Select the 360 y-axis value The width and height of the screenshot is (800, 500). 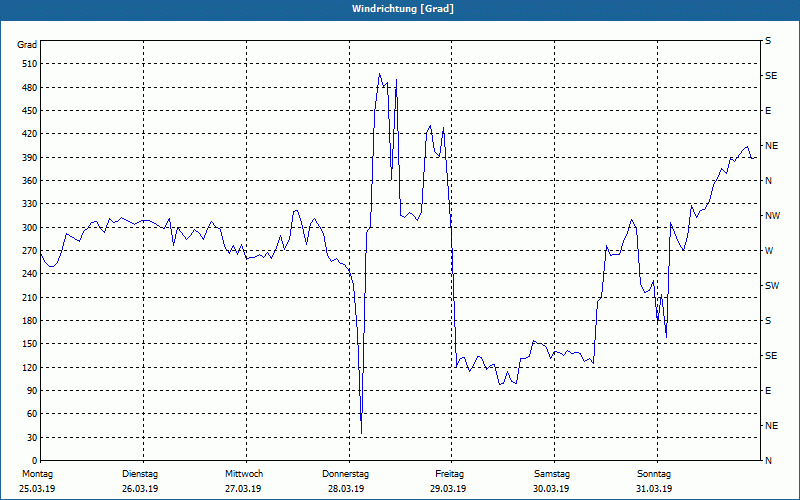30,181
